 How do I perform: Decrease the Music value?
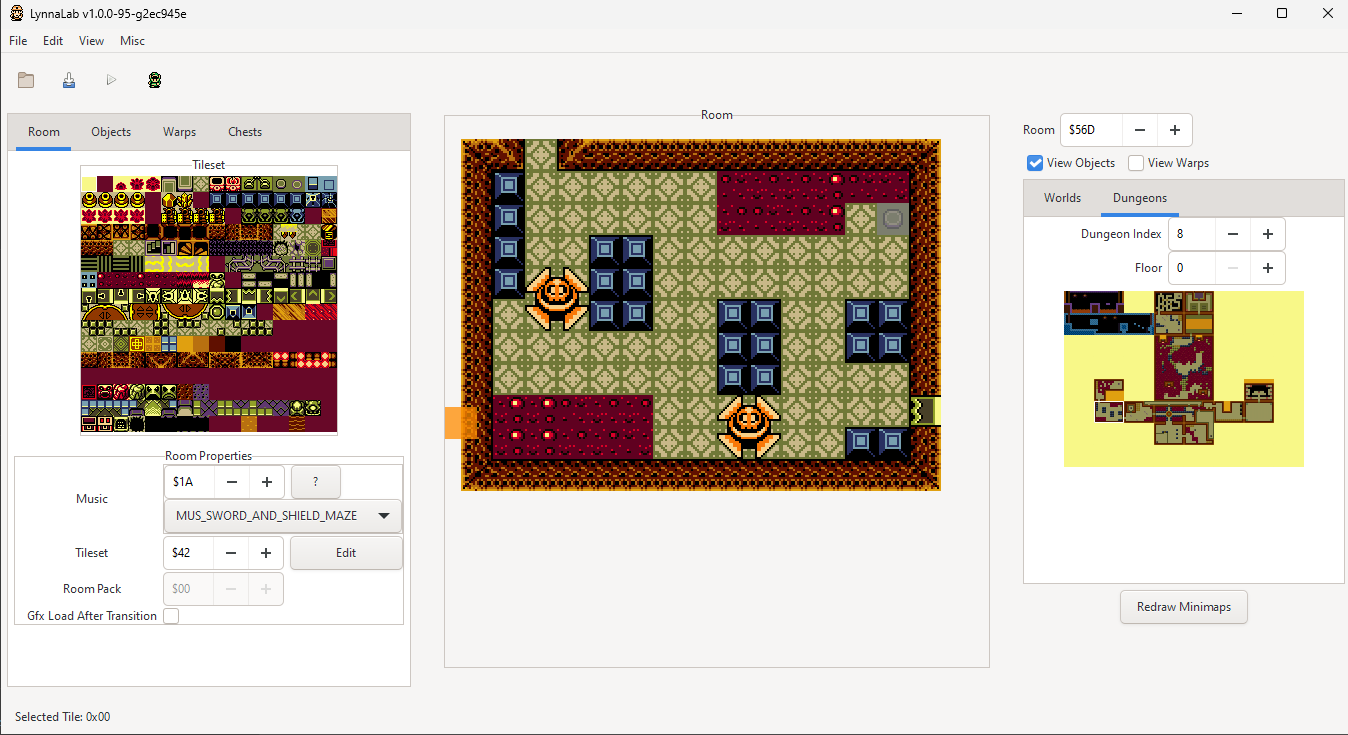[232, 482]
